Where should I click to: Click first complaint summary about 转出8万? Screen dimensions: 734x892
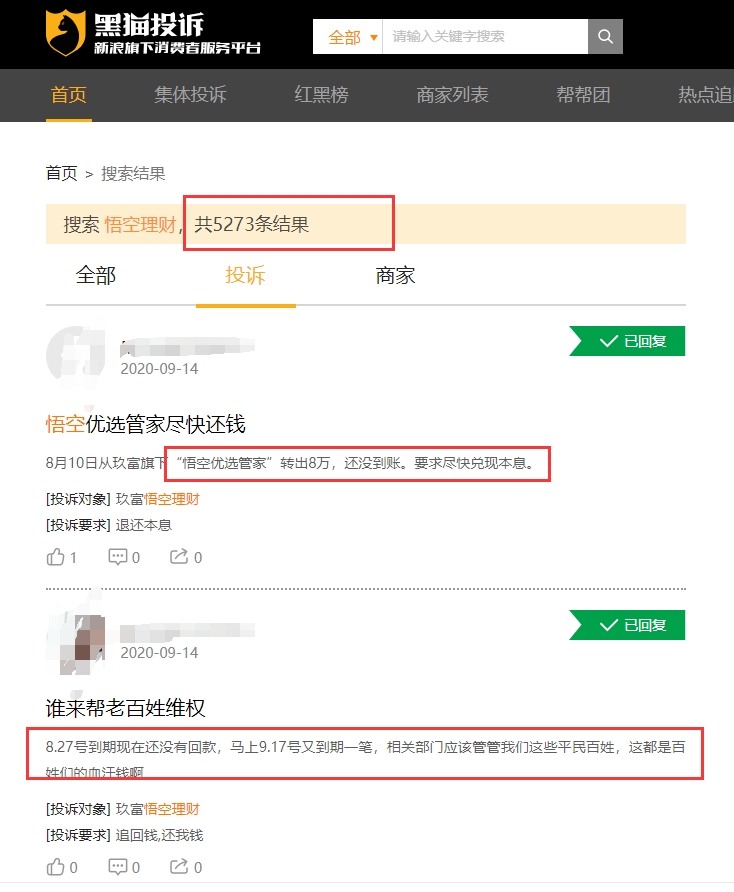pos(290,463)
